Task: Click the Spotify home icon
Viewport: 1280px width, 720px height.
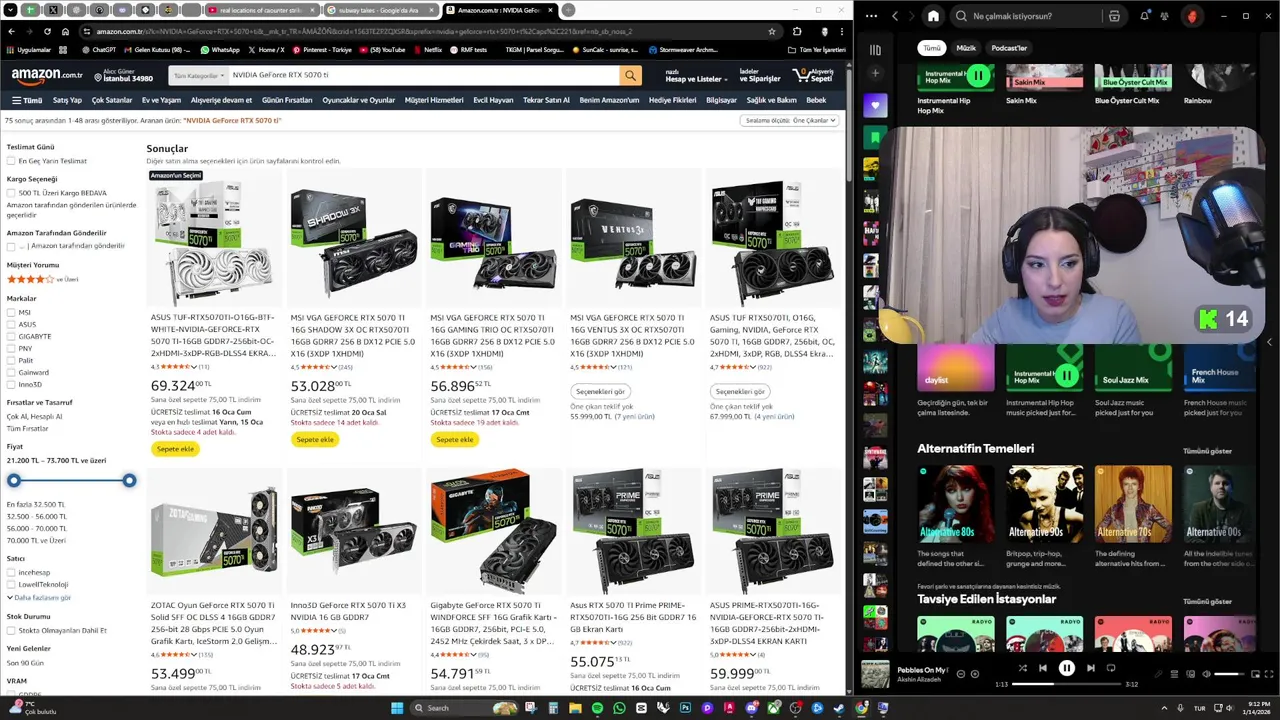Action: point(933,16)
